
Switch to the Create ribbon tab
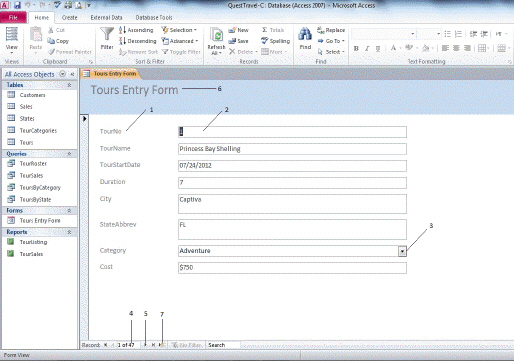pyautogui.click(x=70, y=17)
